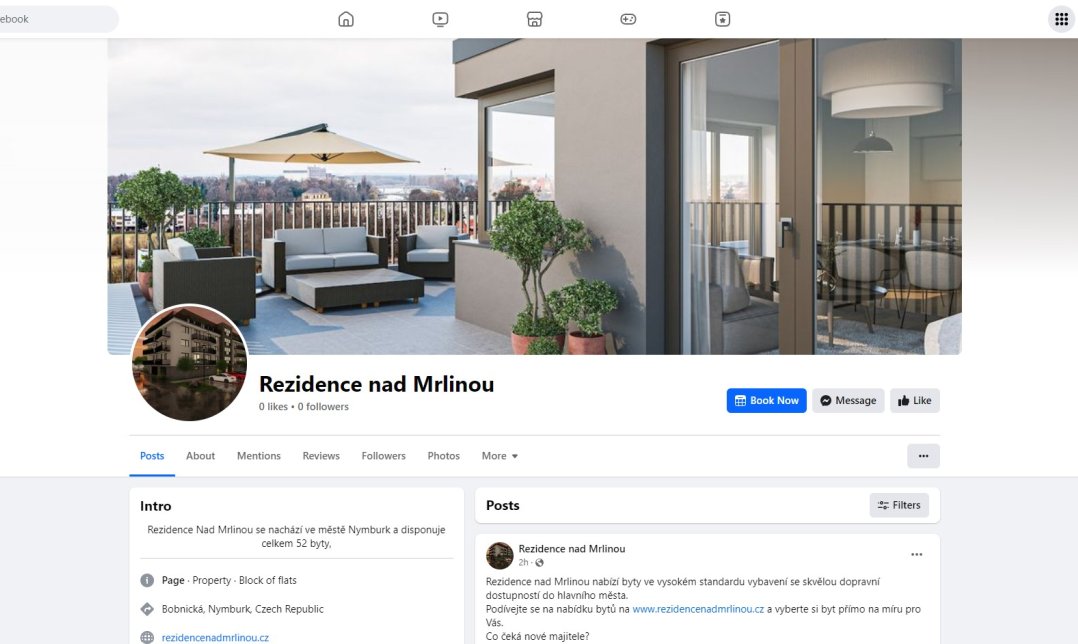Like the Rezidence nad Mrlinou page

(915, 401)
